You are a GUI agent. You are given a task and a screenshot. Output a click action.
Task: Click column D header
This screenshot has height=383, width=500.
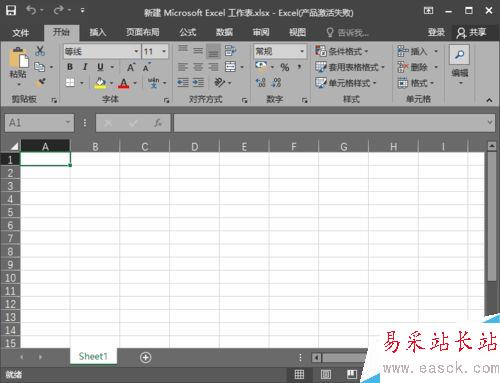[x=195, y=147]
